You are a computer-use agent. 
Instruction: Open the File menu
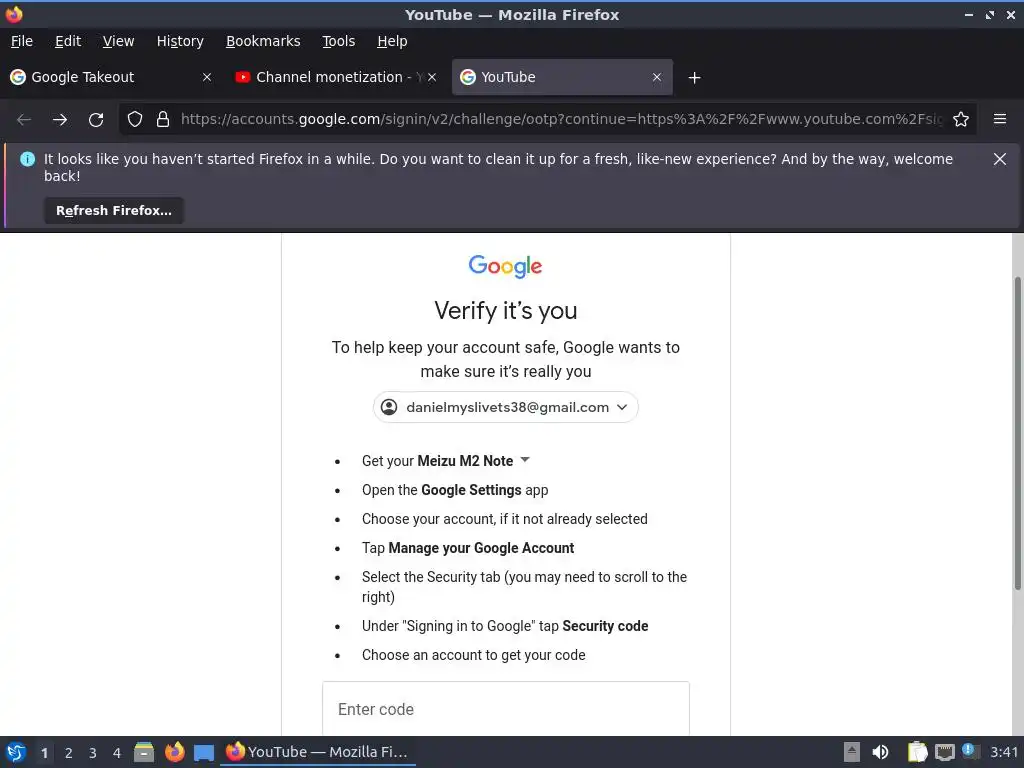pos(22,41)
